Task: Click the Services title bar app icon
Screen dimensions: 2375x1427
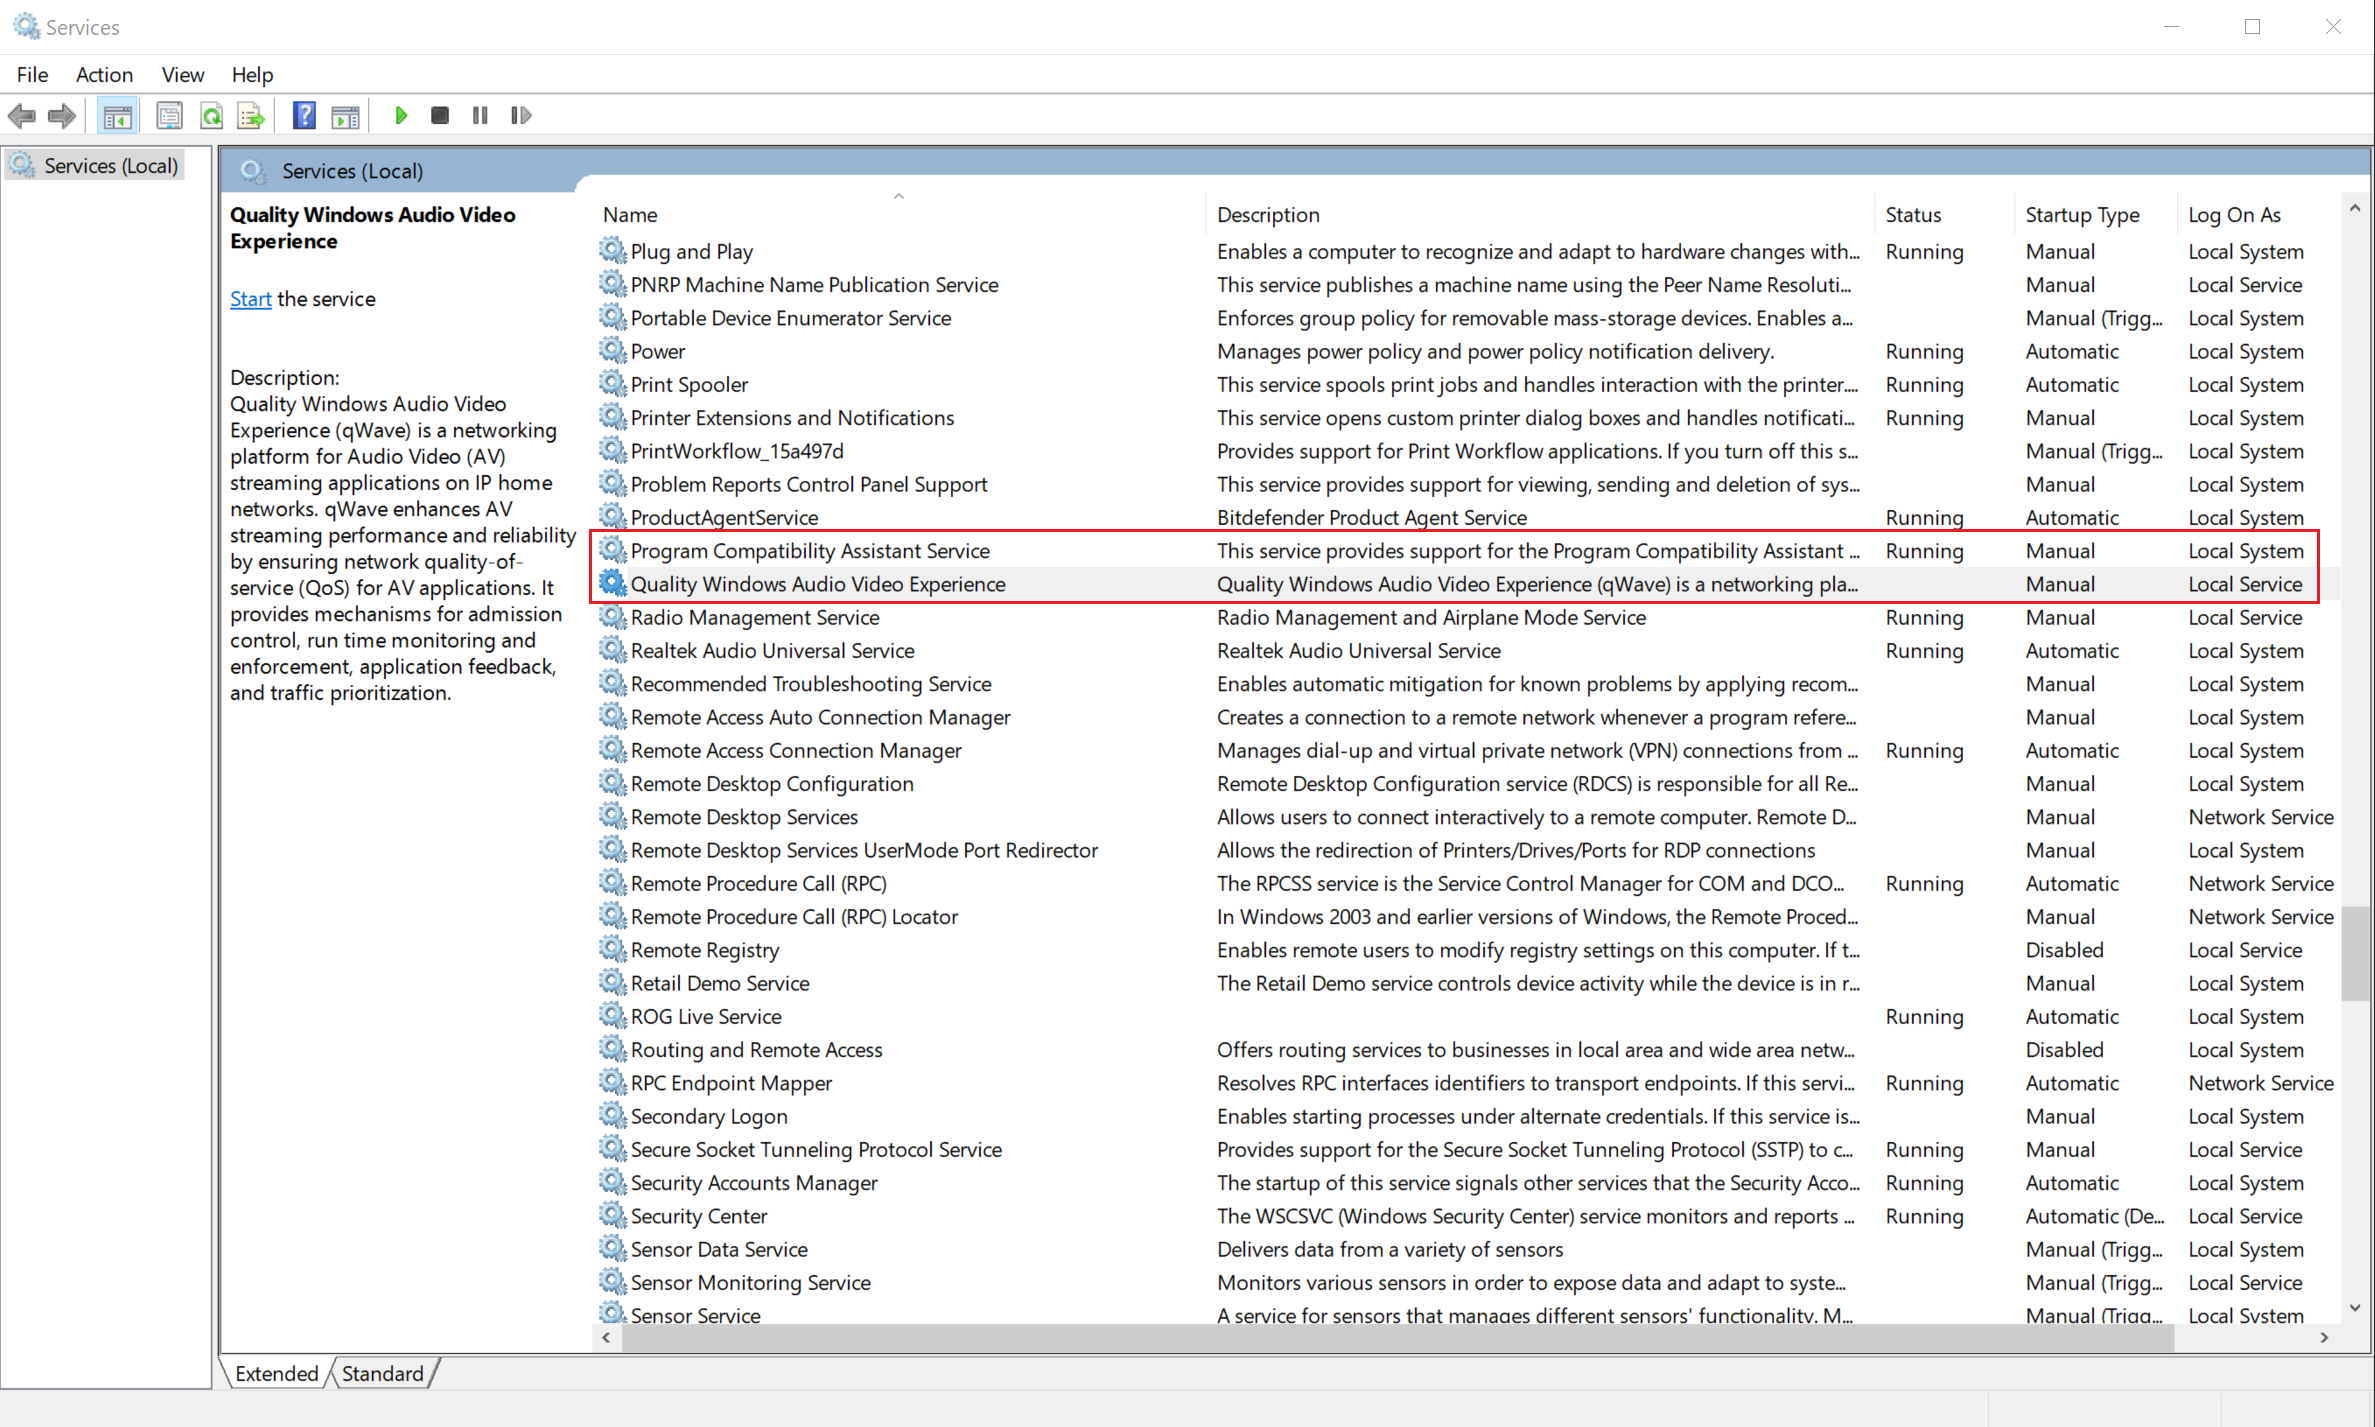Action: [x=26, y=27]
